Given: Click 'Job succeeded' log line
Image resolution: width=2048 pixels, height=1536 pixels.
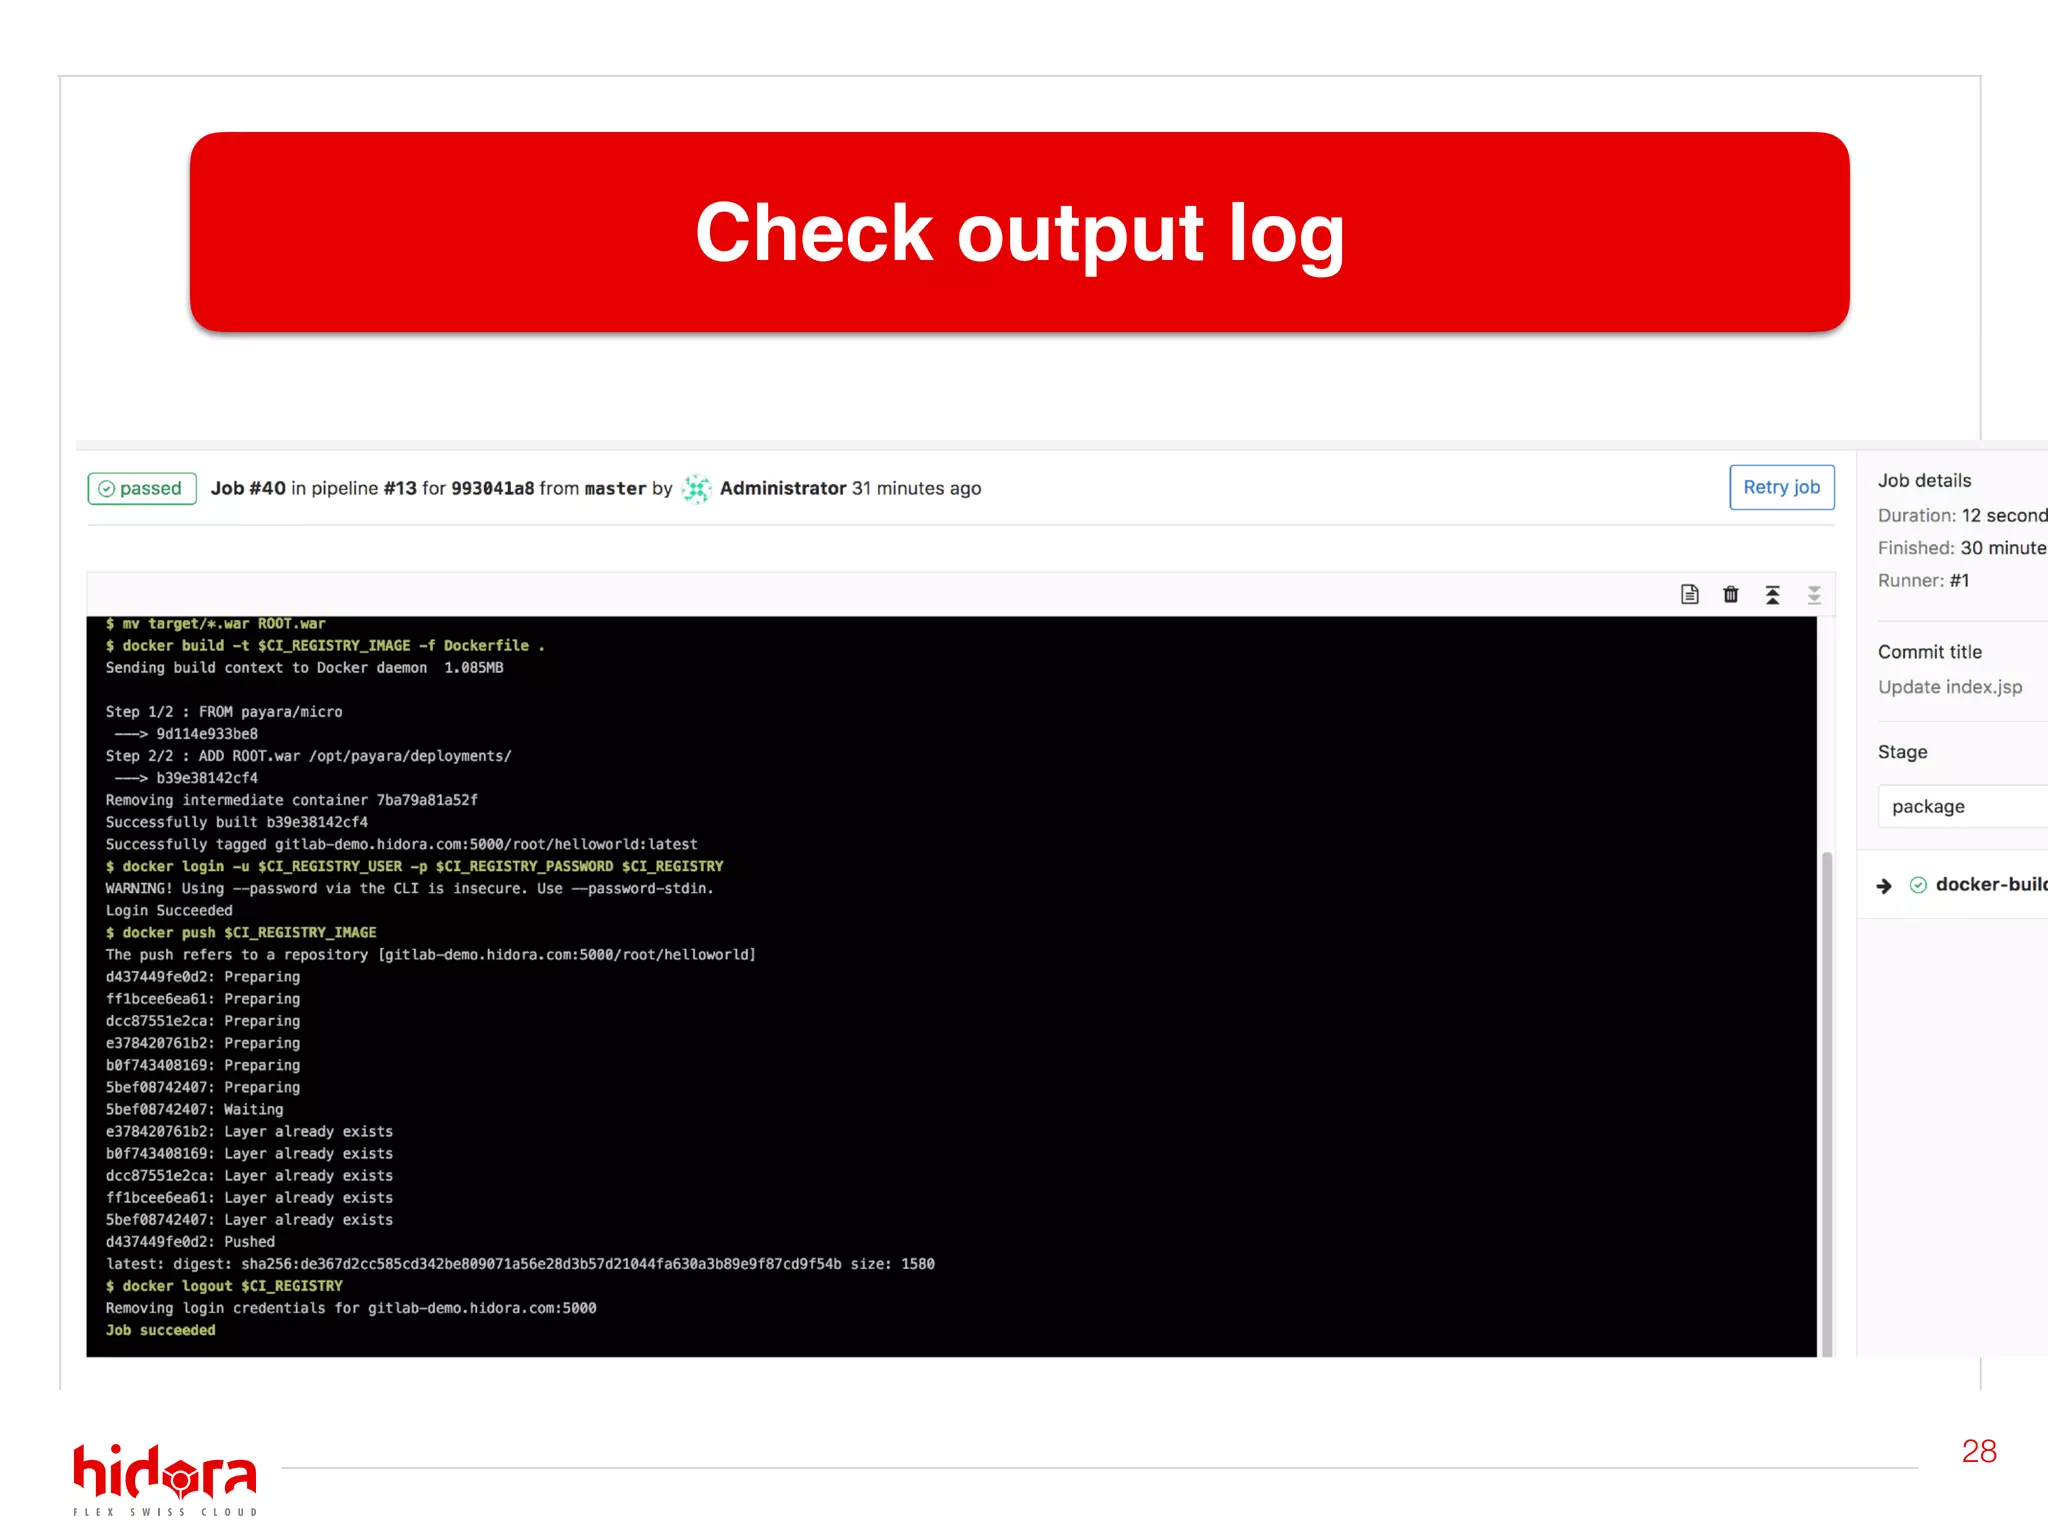Looking at the screenshot, I should (161, 1330).
